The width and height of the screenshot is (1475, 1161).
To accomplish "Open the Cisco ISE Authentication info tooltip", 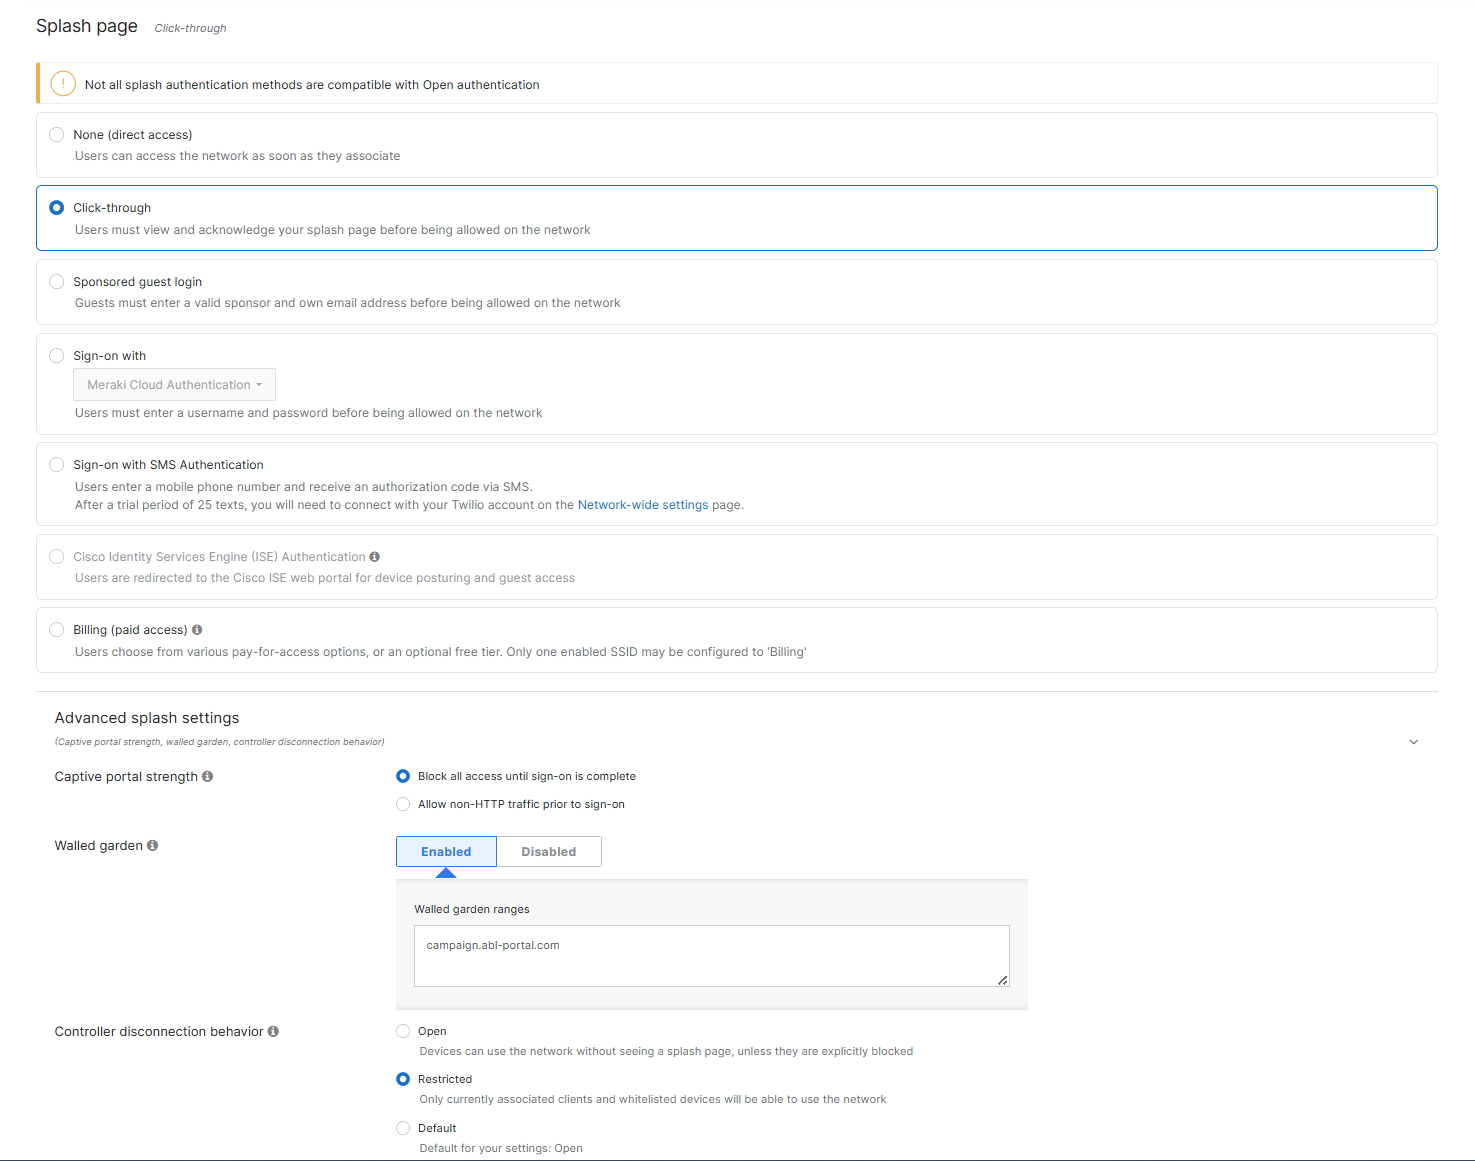I will [375, 556].
